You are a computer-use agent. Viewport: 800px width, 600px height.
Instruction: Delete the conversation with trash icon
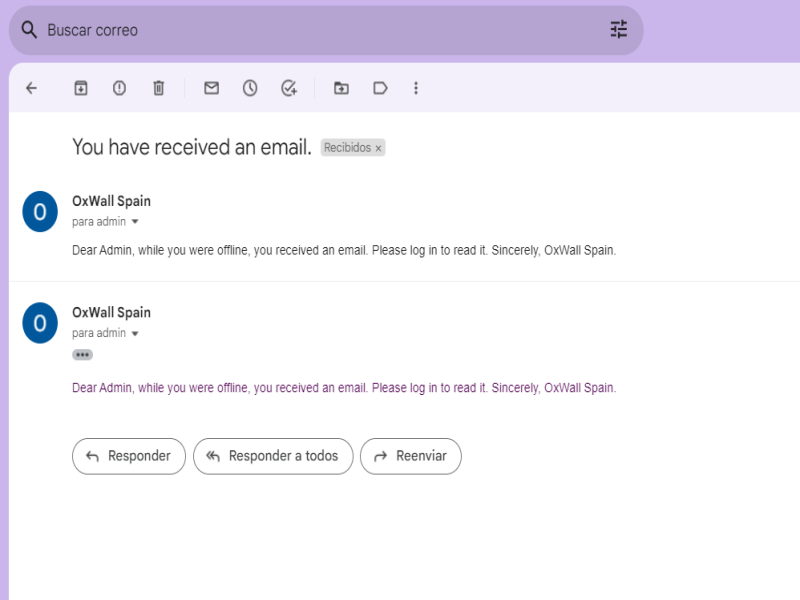[x=158, y=88]
